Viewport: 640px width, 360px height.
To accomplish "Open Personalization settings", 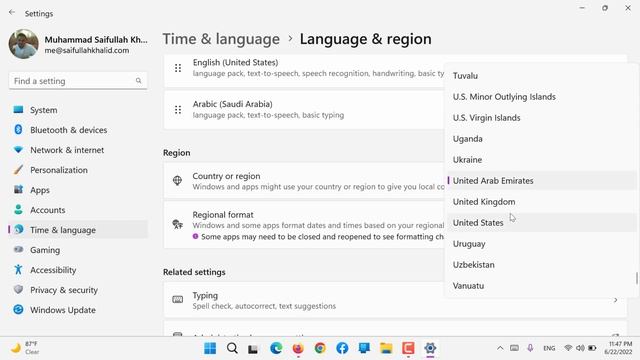I will click(78, 170).
